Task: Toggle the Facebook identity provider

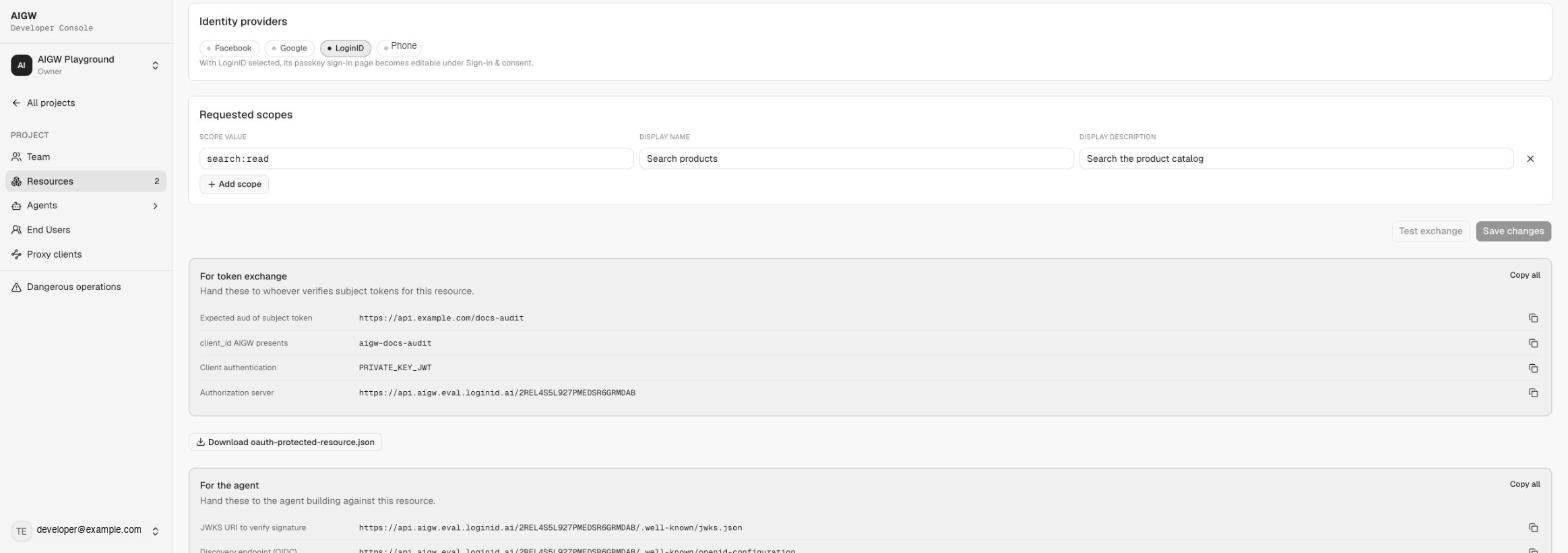Action: click(x=229, y=48)
